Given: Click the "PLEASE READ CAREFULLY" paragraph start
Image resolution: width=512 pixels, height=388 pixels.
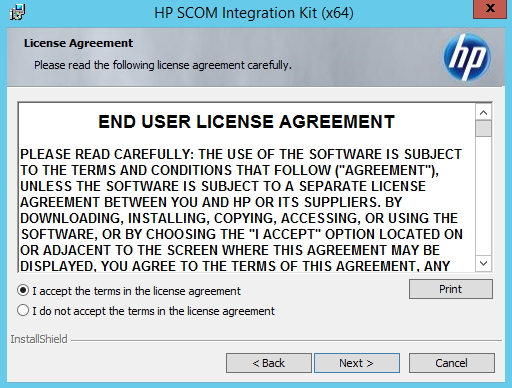Looking at the screenshot, I should pyautogui.click(x=106, y=154).
